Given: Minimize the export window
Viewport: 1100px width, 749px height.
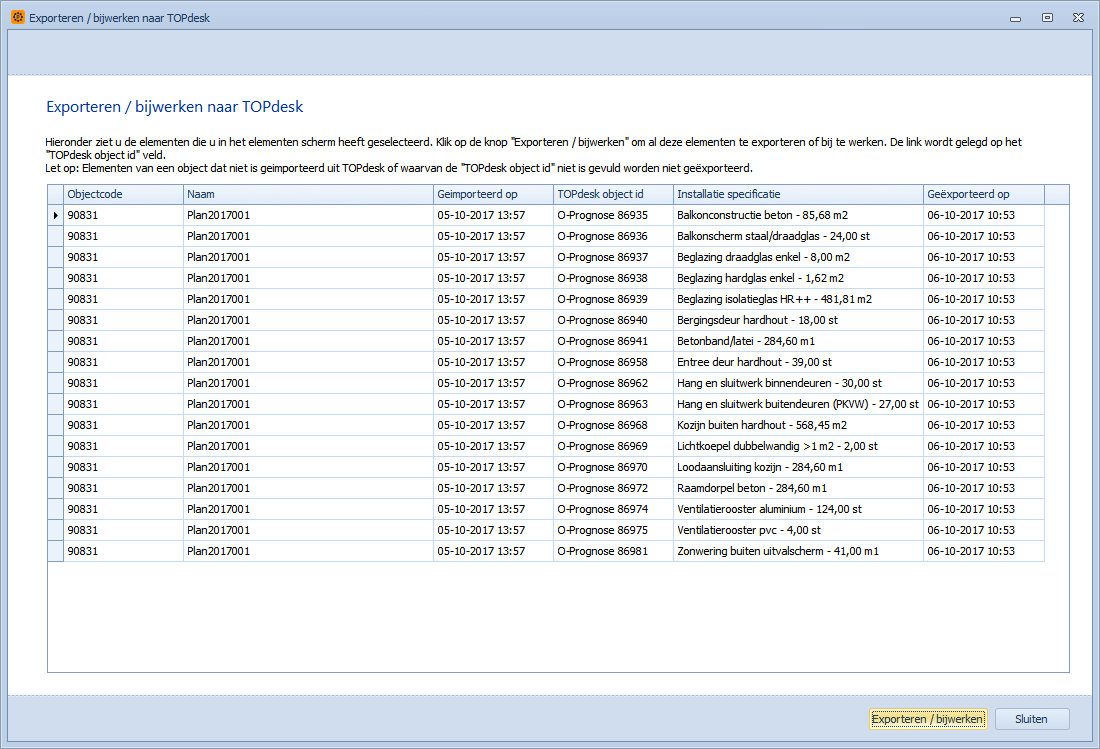Looking at the screenshot, I should pos(1015,17).
